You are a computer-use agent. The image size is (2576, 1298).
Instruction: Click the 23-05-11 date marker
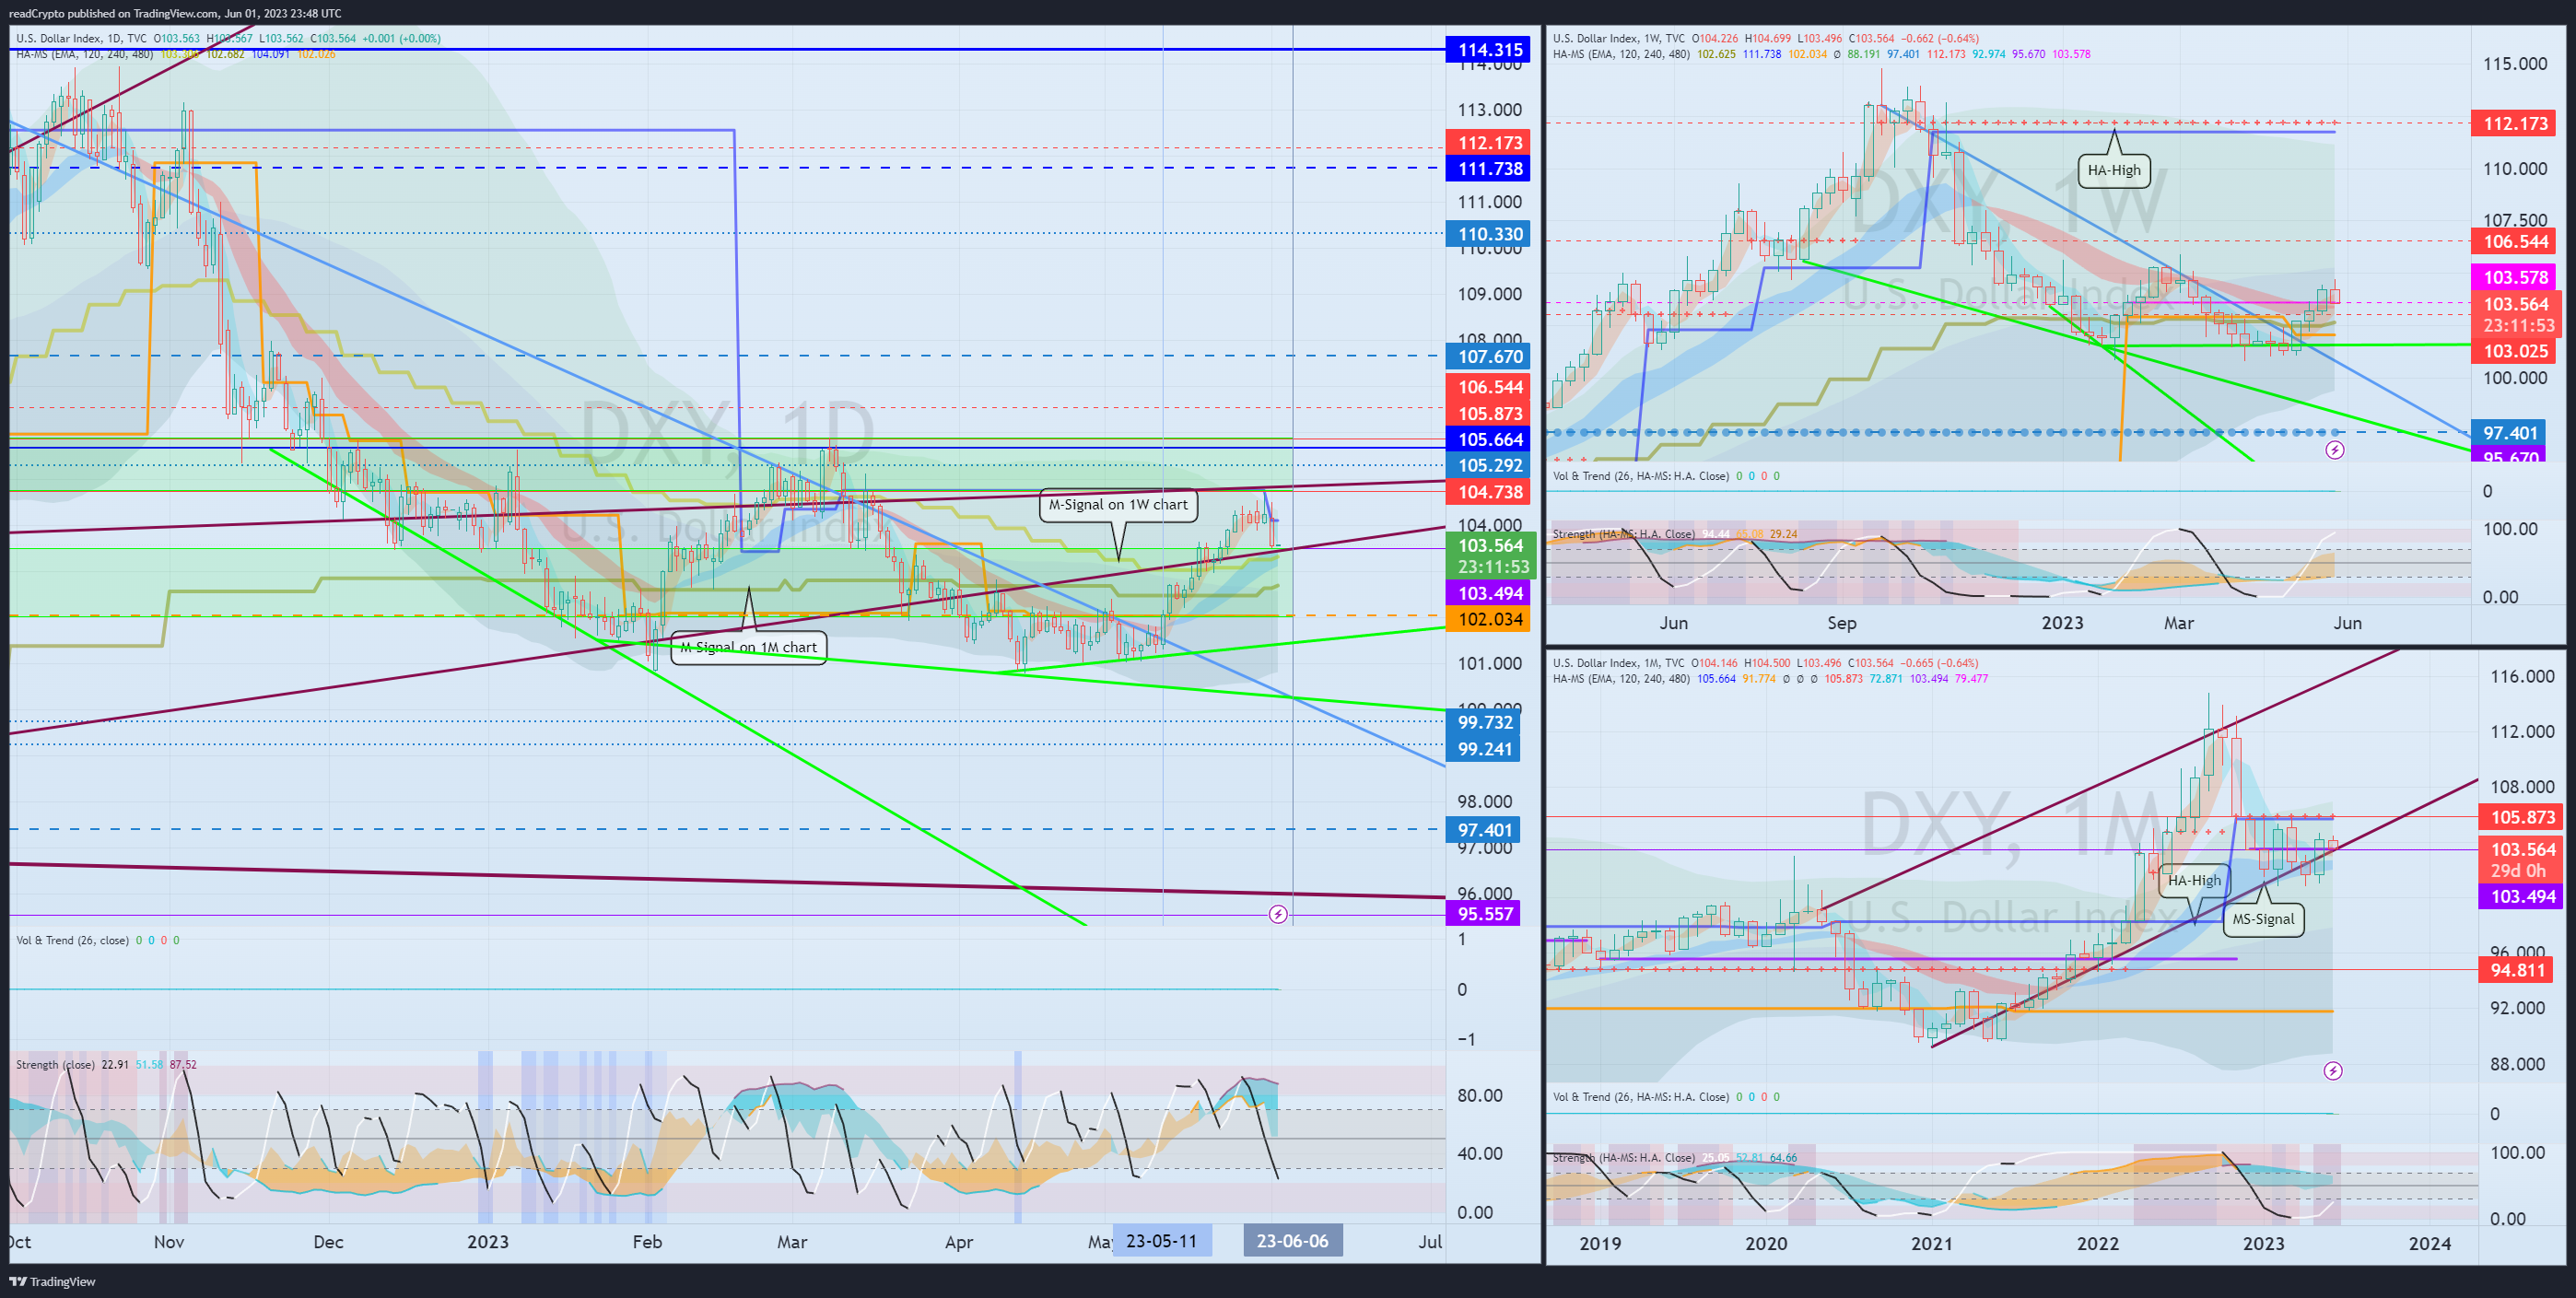click(x=1161, y=1241)
